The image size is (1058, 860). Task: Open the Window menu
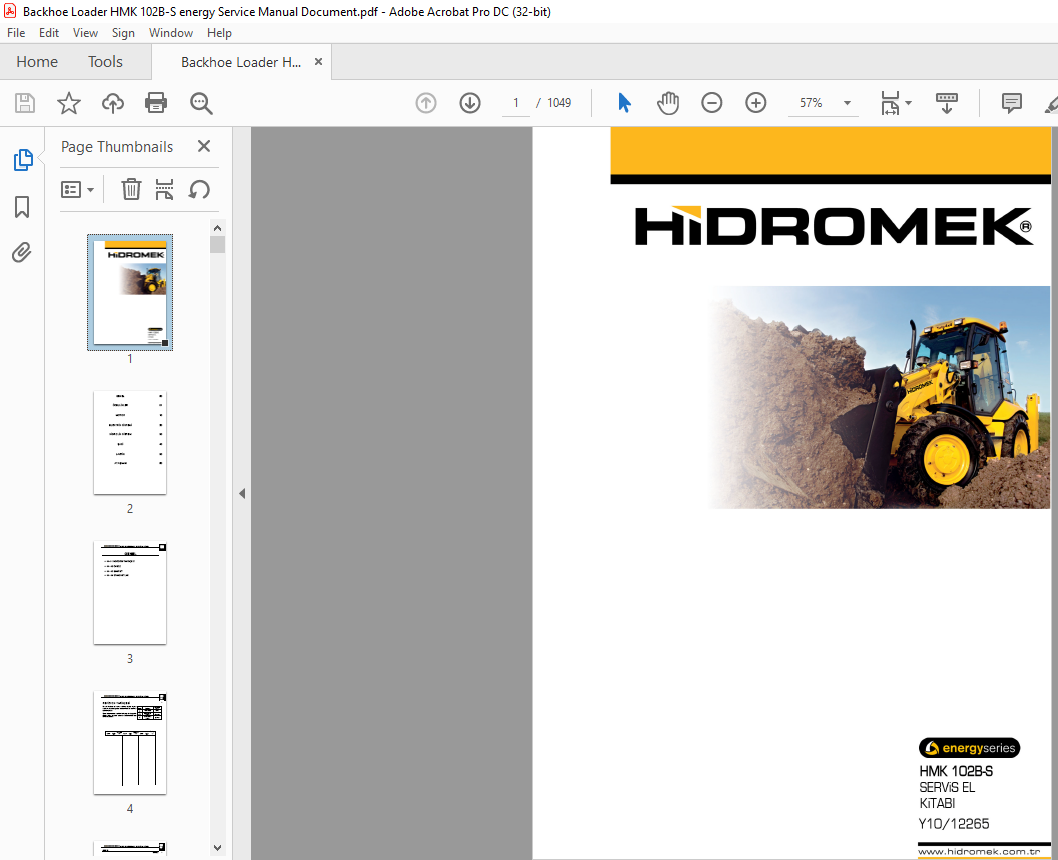coord(171,32)
